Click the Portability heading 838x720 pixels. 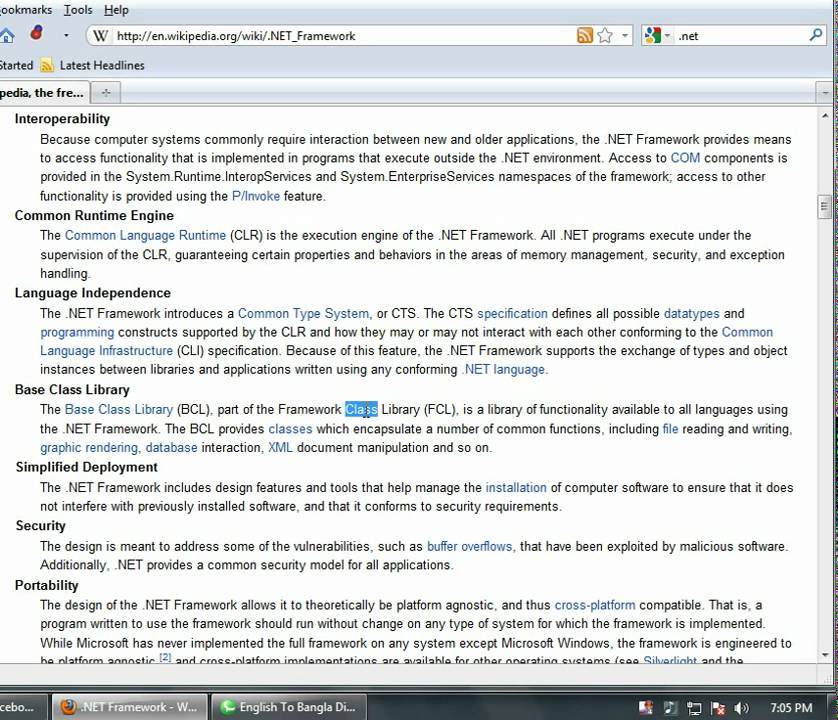click(46, 585)
